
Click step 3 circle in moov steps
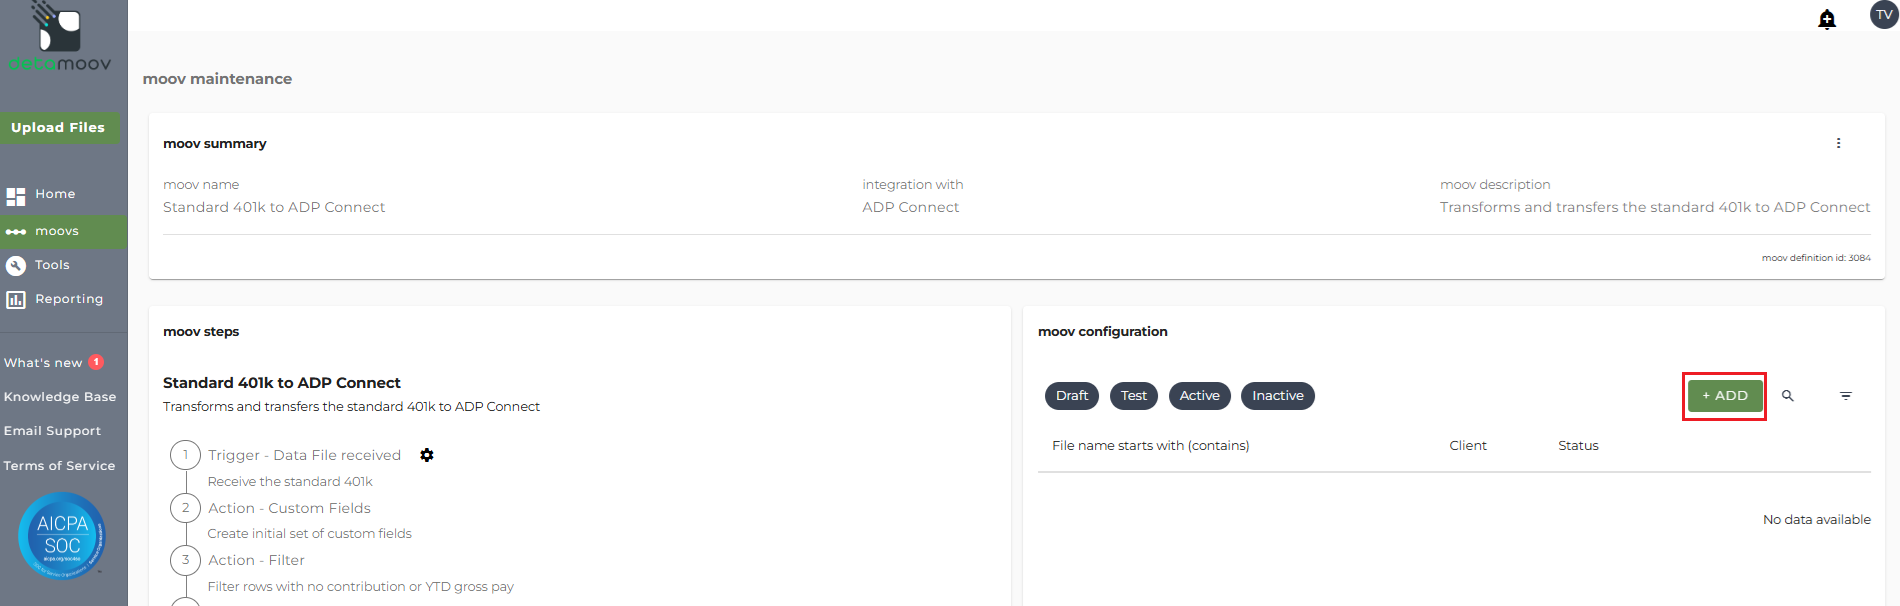point(185,560)
